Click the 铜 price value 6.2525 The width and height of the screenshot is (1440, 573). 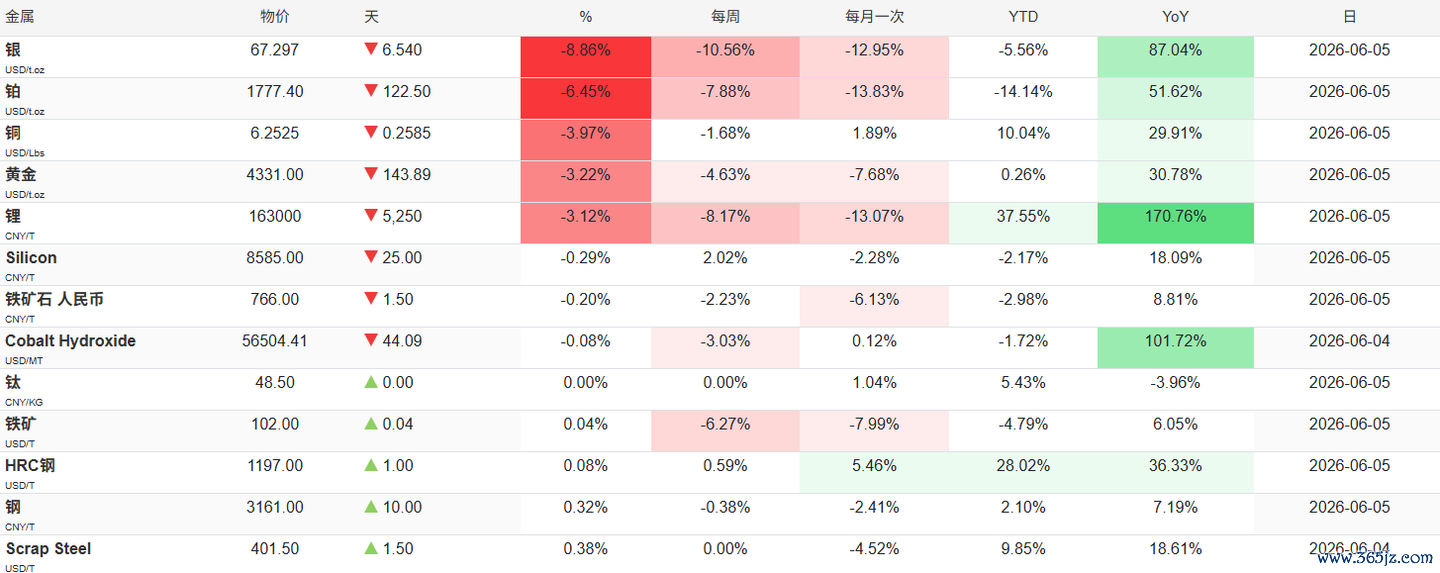(x=275, y=133)
